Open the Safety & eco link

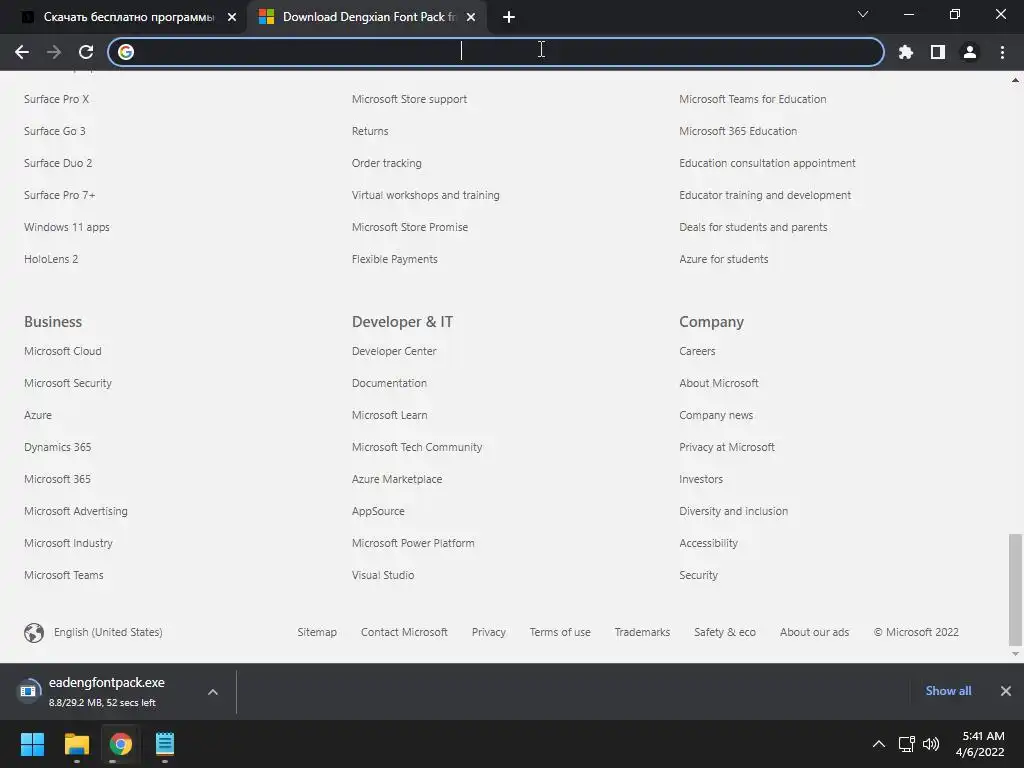[x=725, y=632]
